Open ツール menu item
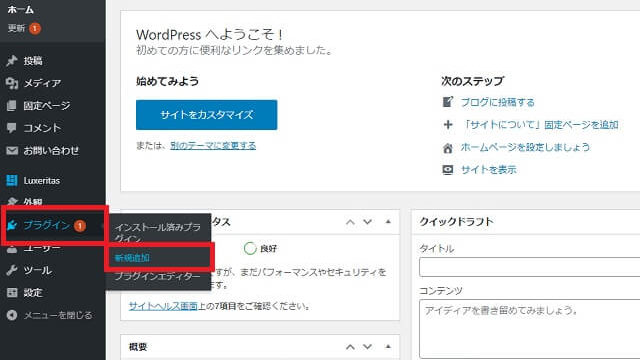640x360 pixels. pos(37,270)
